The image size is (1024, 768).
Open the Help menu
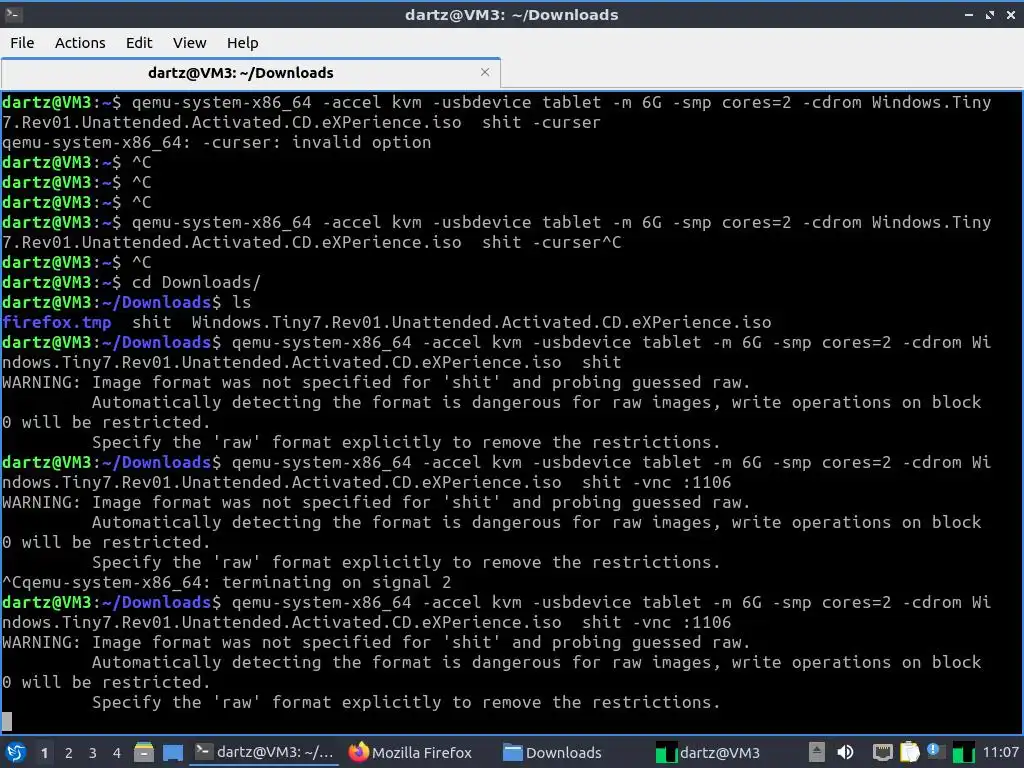[242, 43]
